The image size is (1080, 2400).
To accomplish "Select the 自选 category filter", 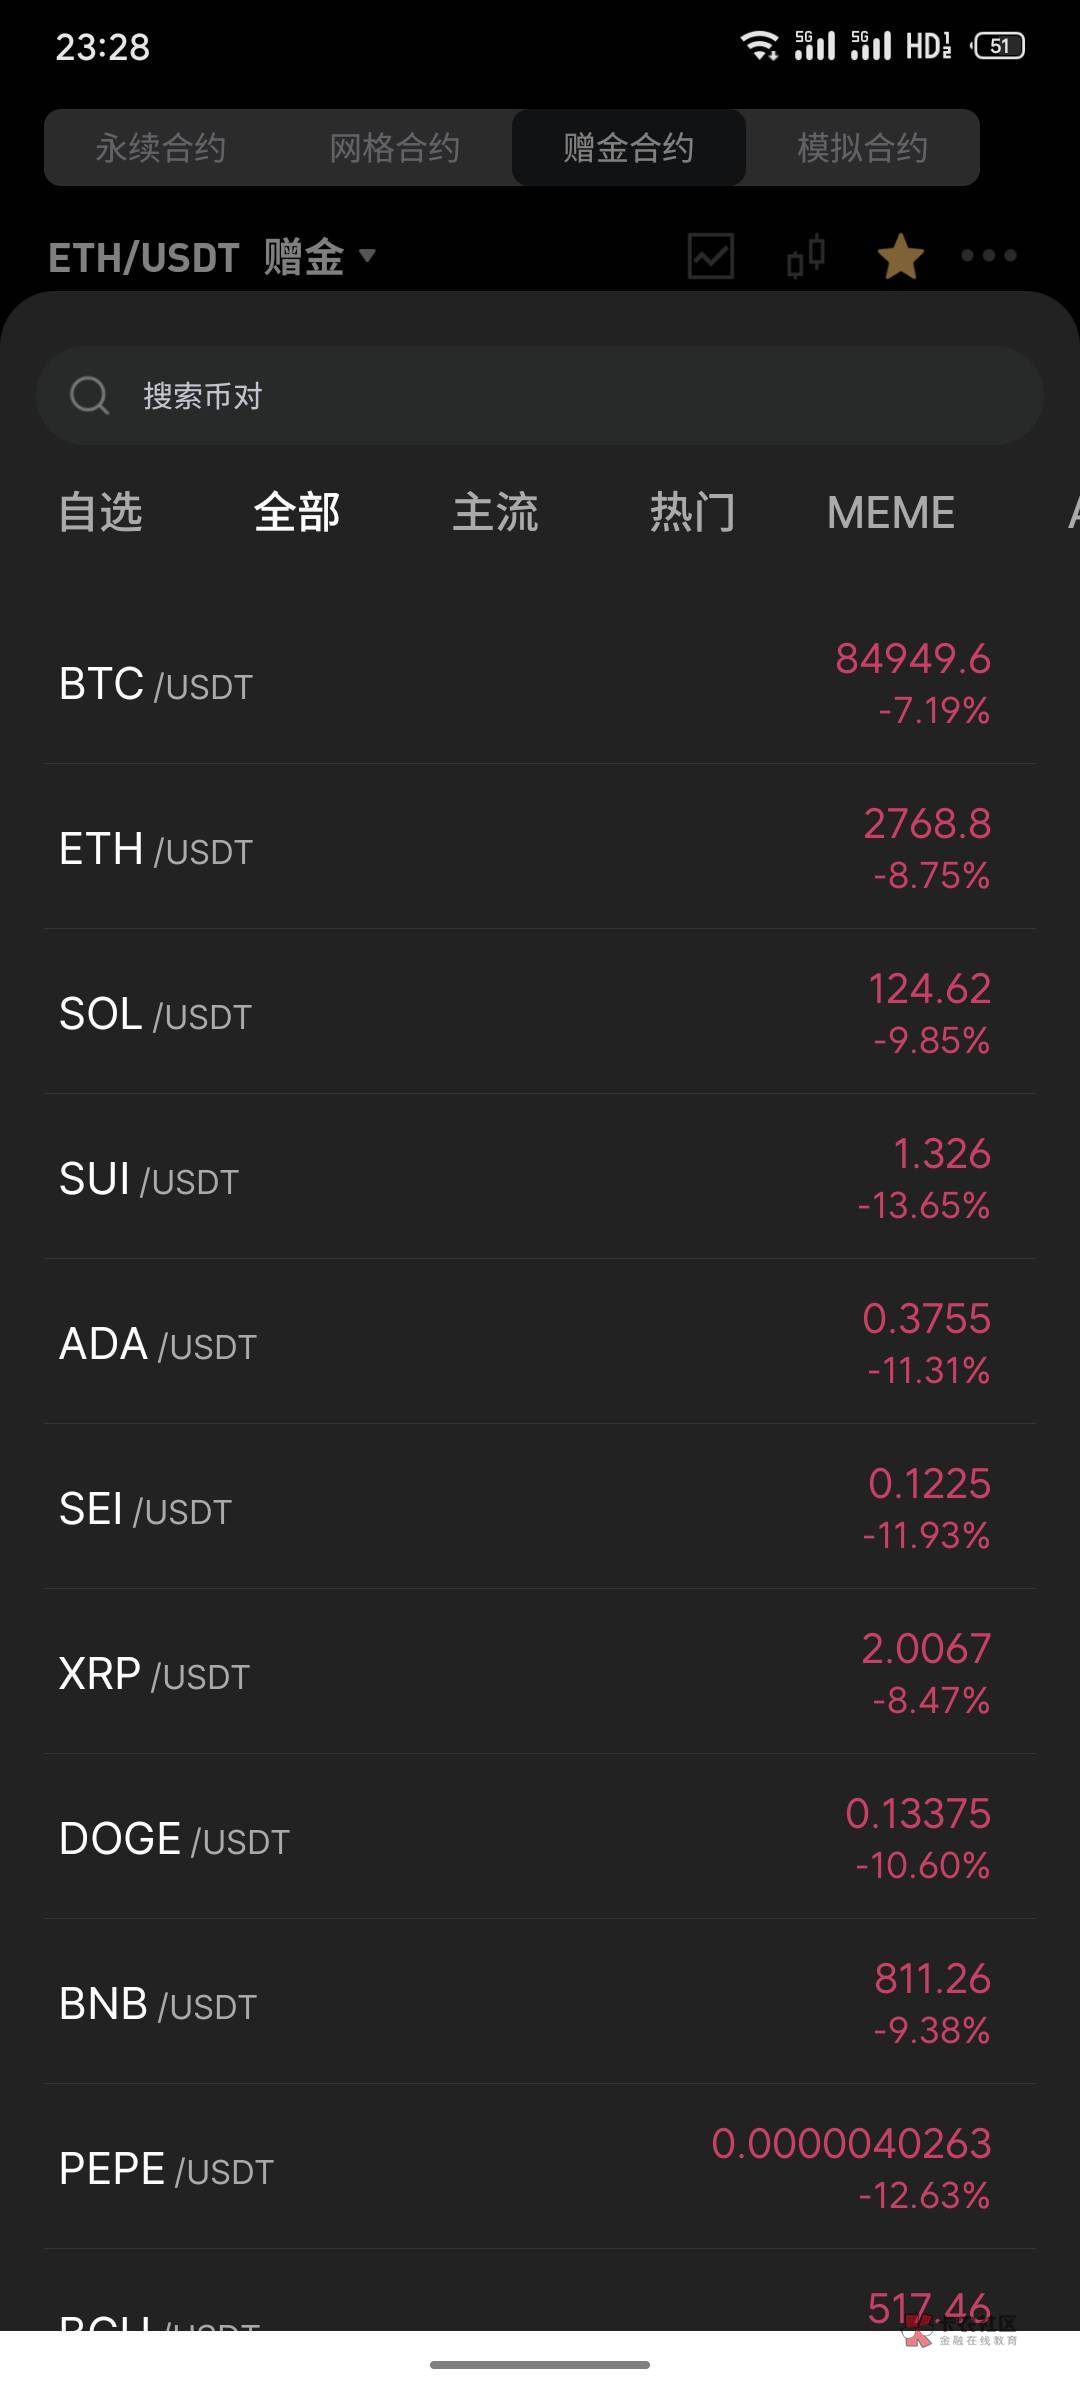I will pyautogui.click(x=100, y=513).
